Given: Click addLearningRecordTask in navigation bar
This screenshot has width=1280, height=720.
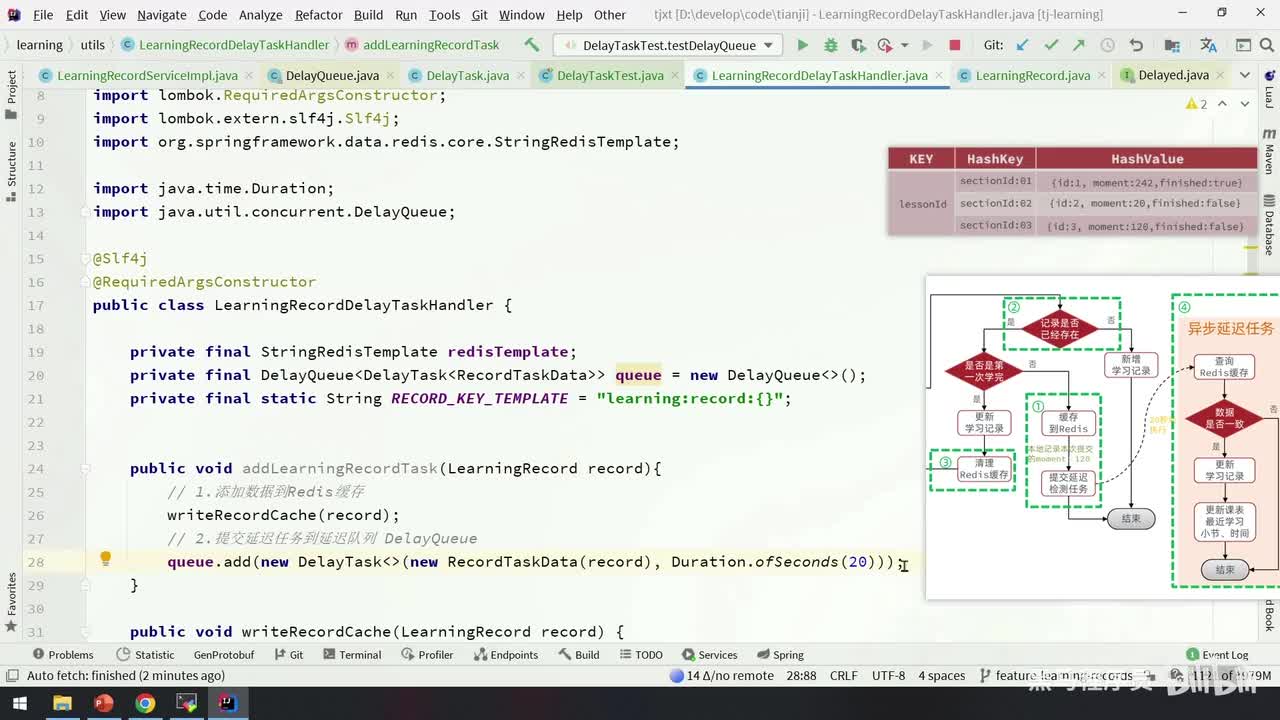Looking at the screenshot, I should point(430,45).
